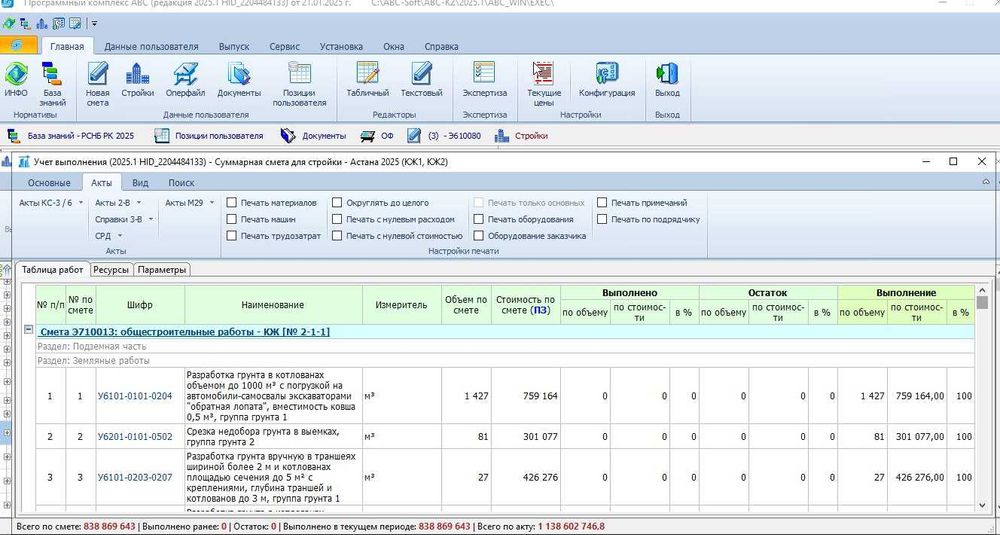Open База знаний in the ribbon
Viewport: 1000px width, 535px height.
[x=52, y=79]
